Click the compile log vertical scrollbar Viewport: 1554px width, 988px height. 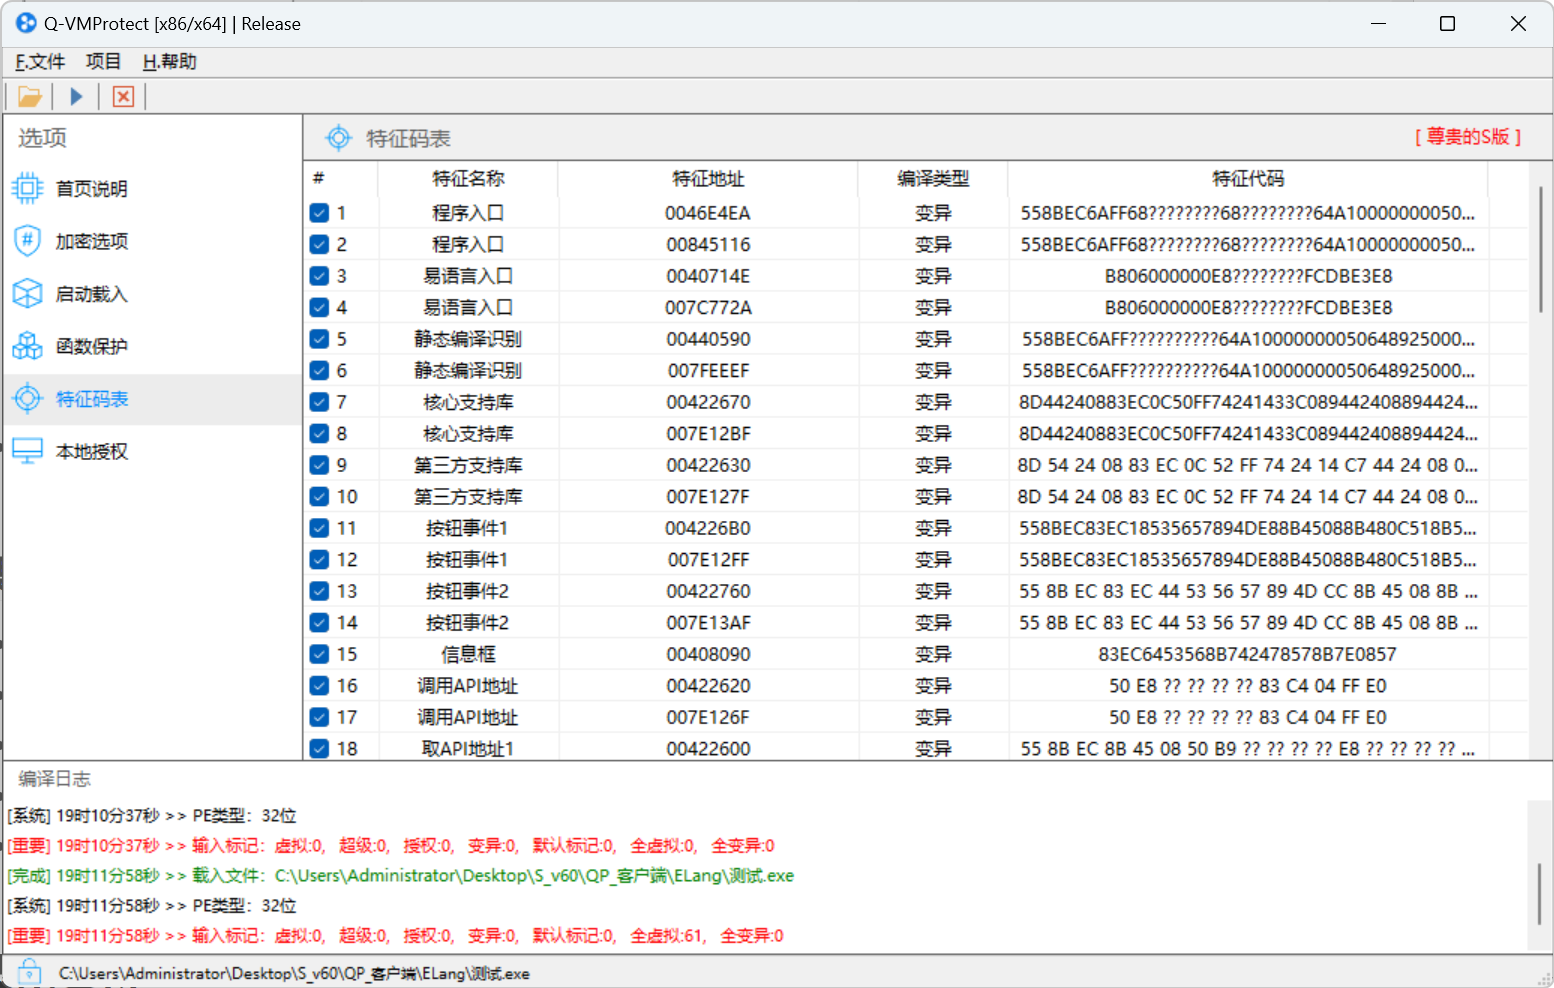pos(1540,893)
